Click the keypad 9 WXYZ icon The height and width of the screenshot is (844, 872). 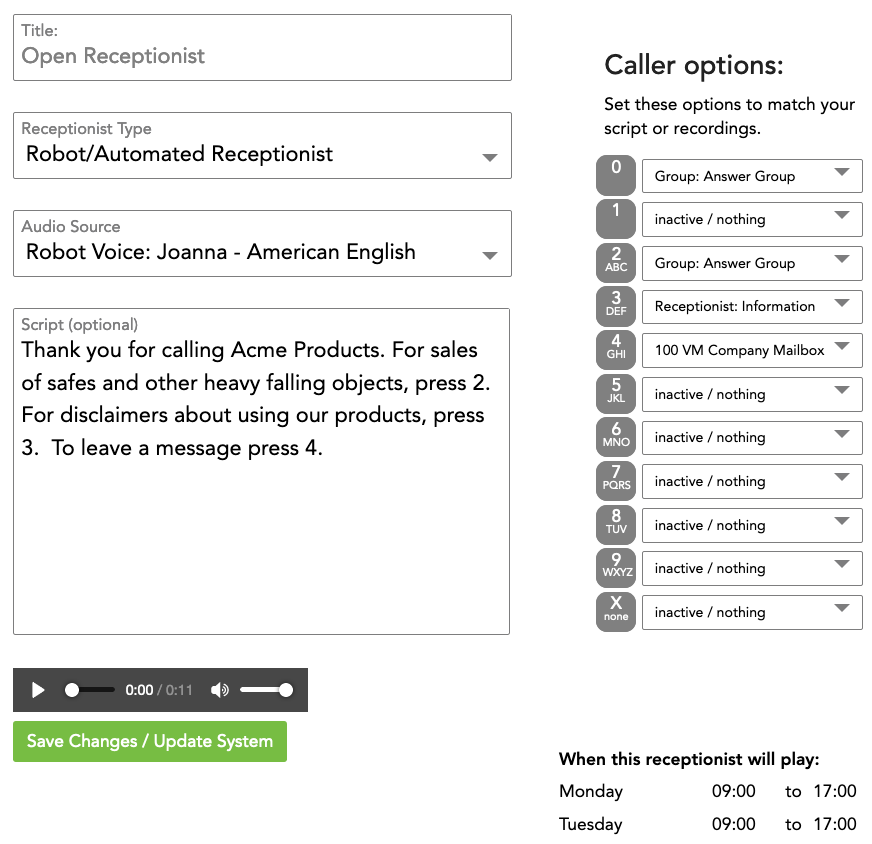tap(616, 568)
